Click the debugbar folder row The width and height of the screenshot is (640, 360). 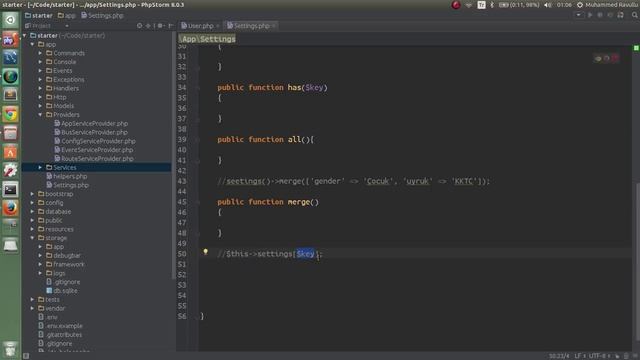(97, 256)
